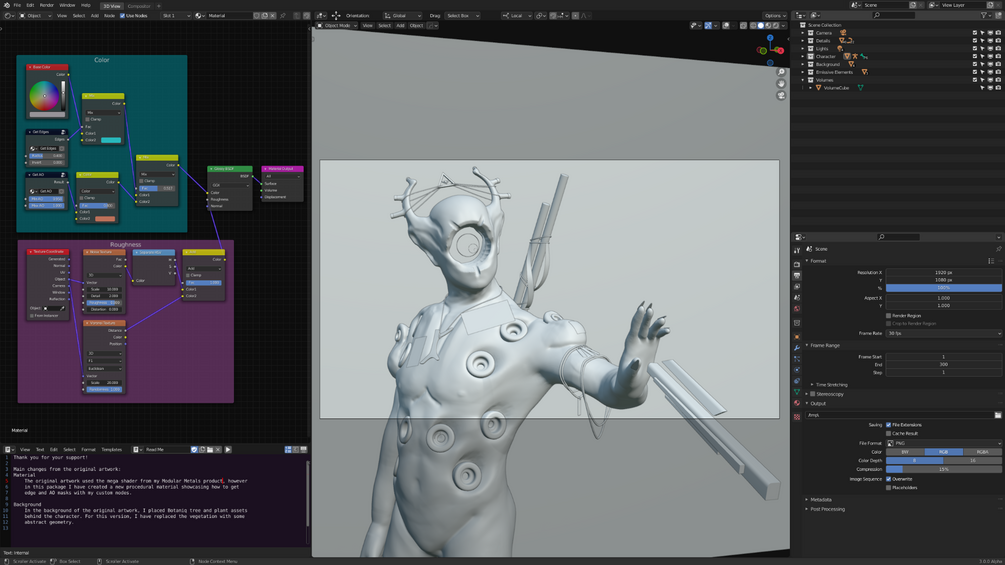The image size is (1005, 565).
Task: Open World properties tab
Action: click(797, 308)
